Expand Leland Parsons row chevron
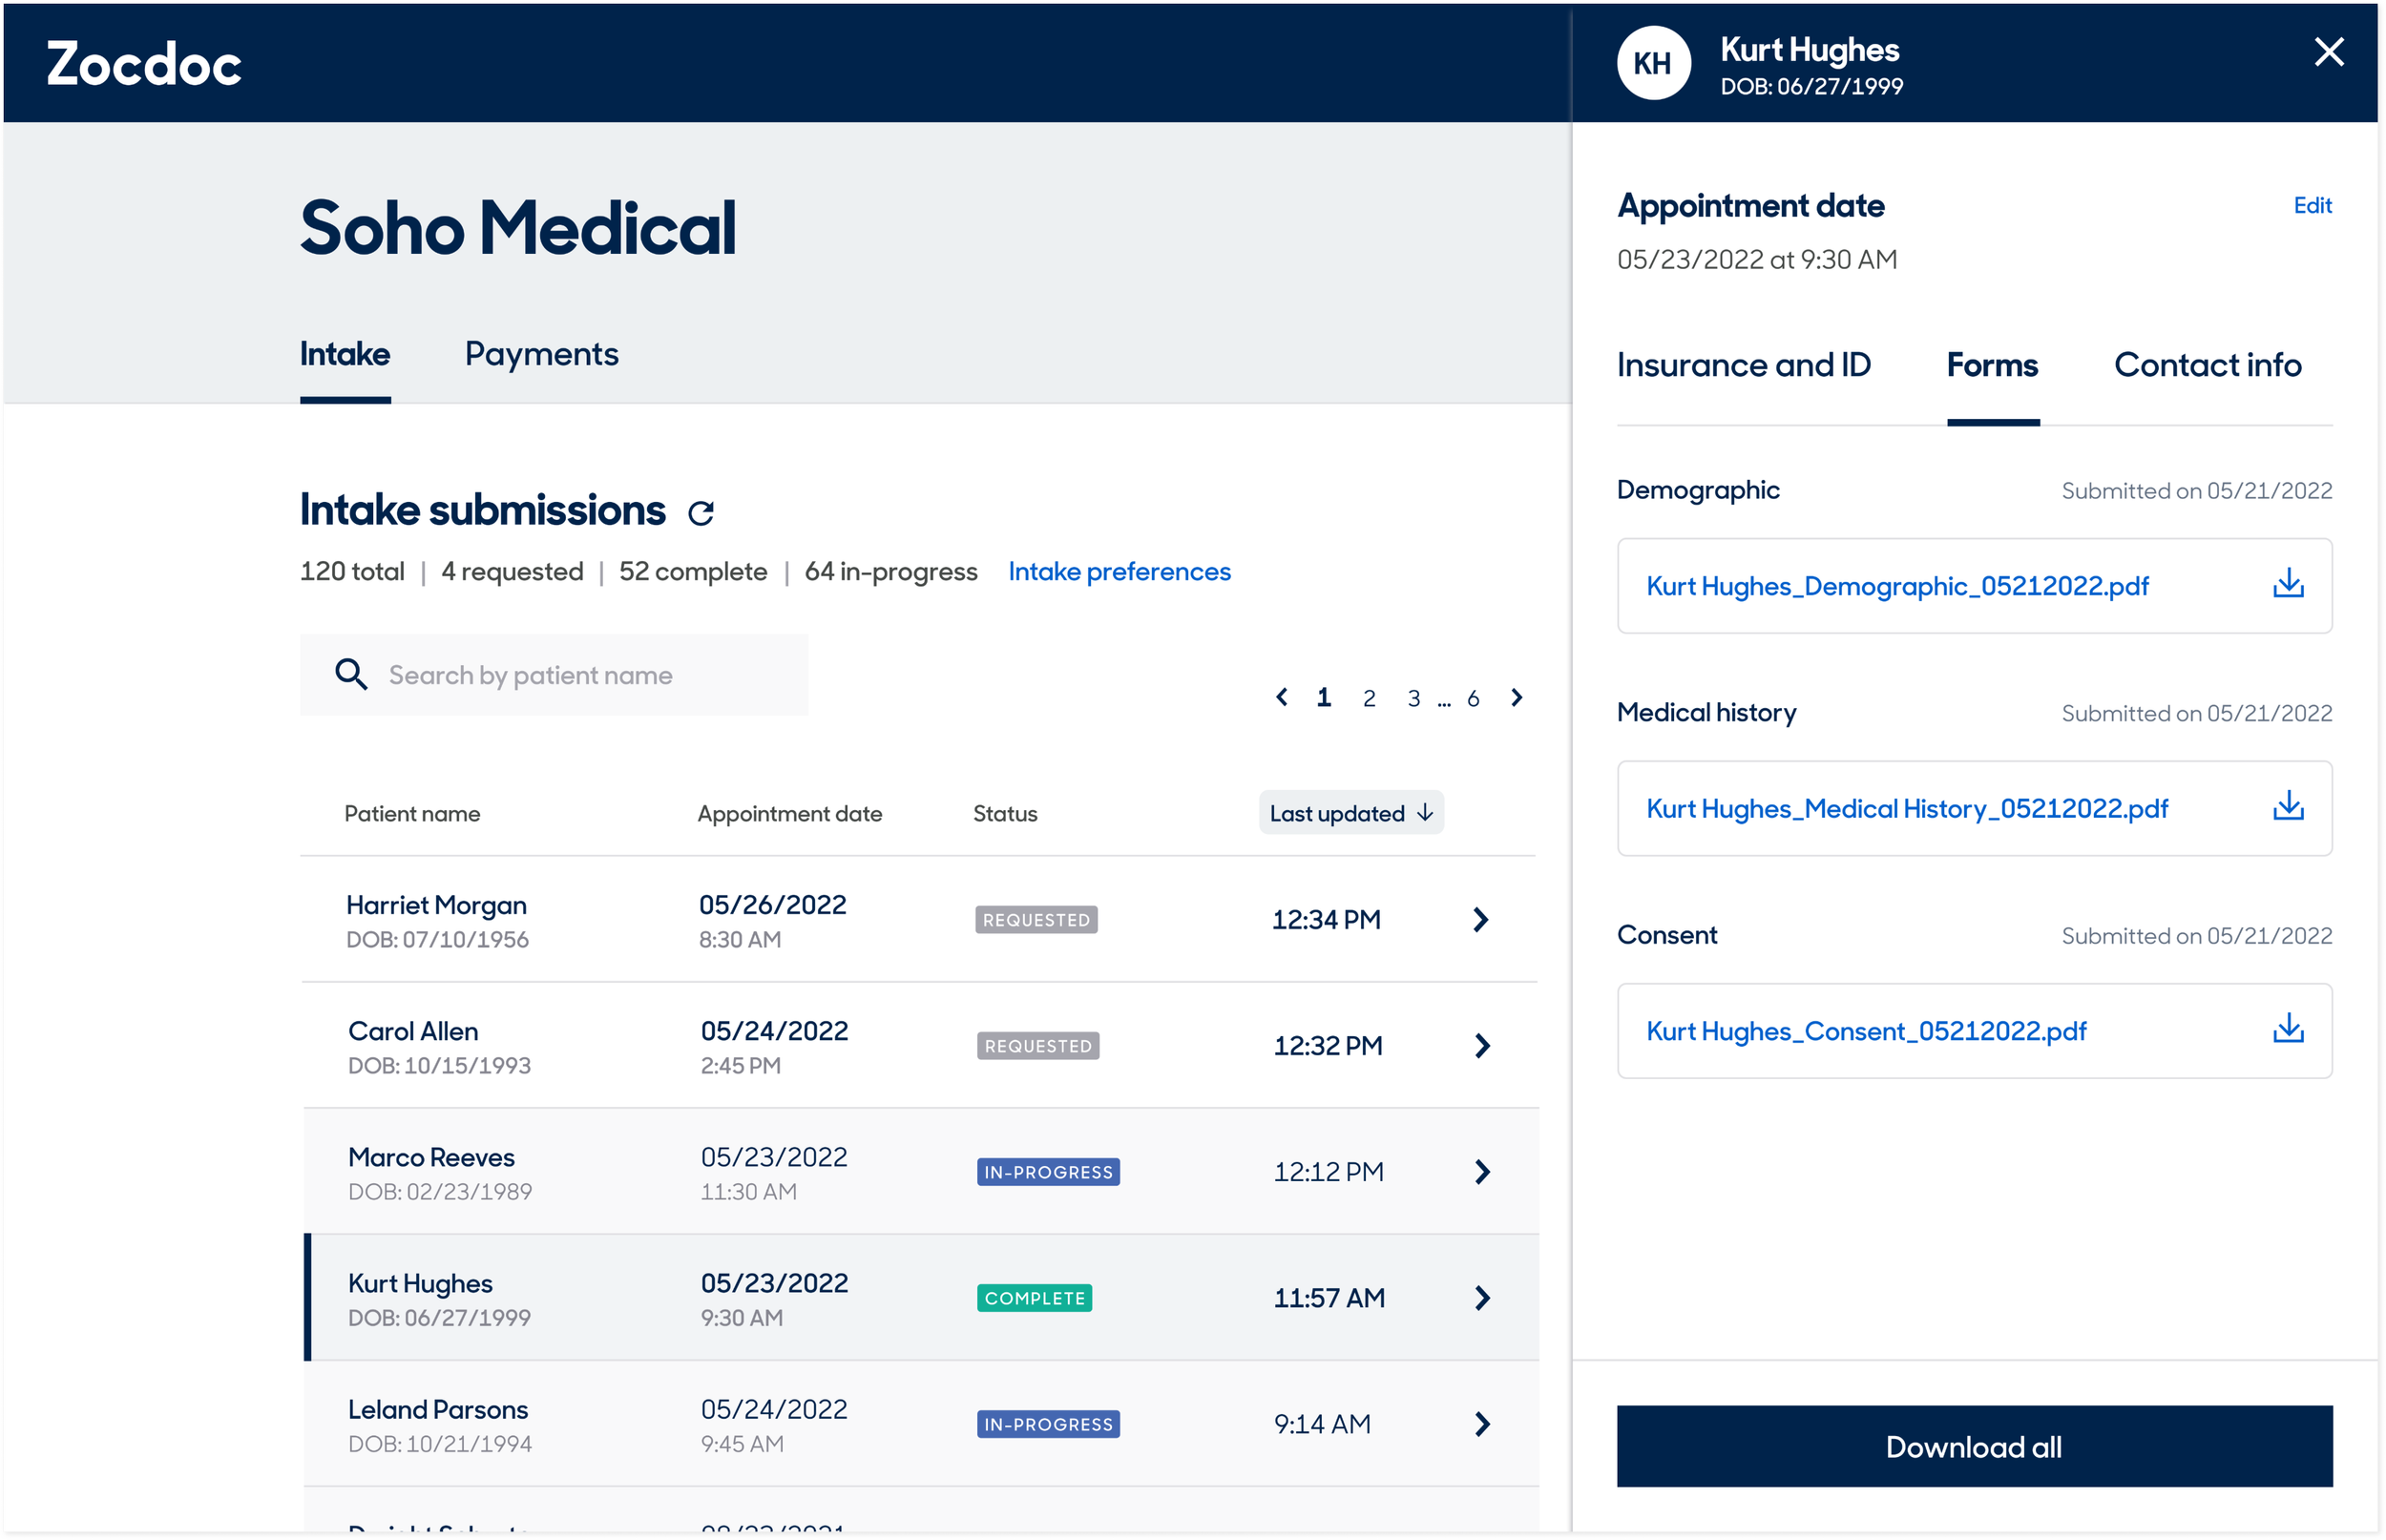 (x=1482, y=1423)
